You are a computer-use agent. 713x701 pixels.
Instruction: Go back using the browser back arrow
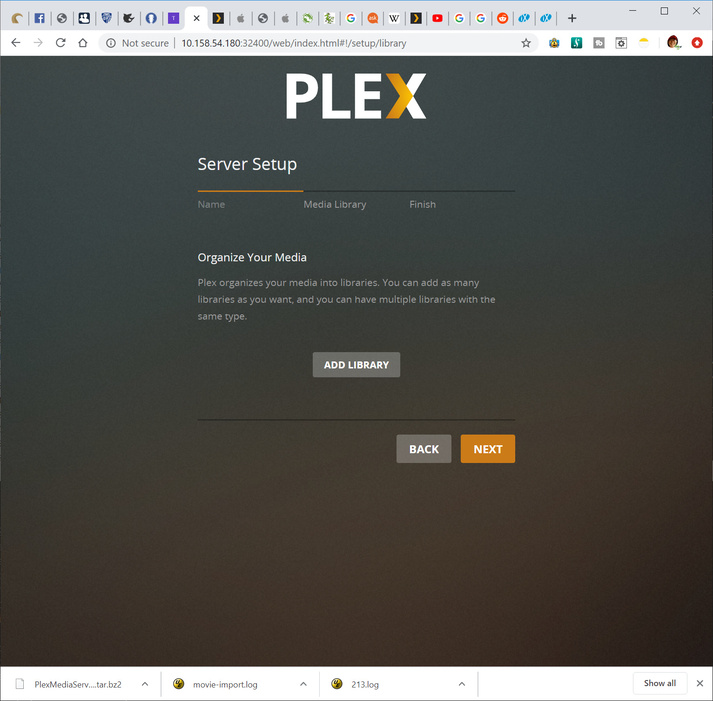[16, 43]
